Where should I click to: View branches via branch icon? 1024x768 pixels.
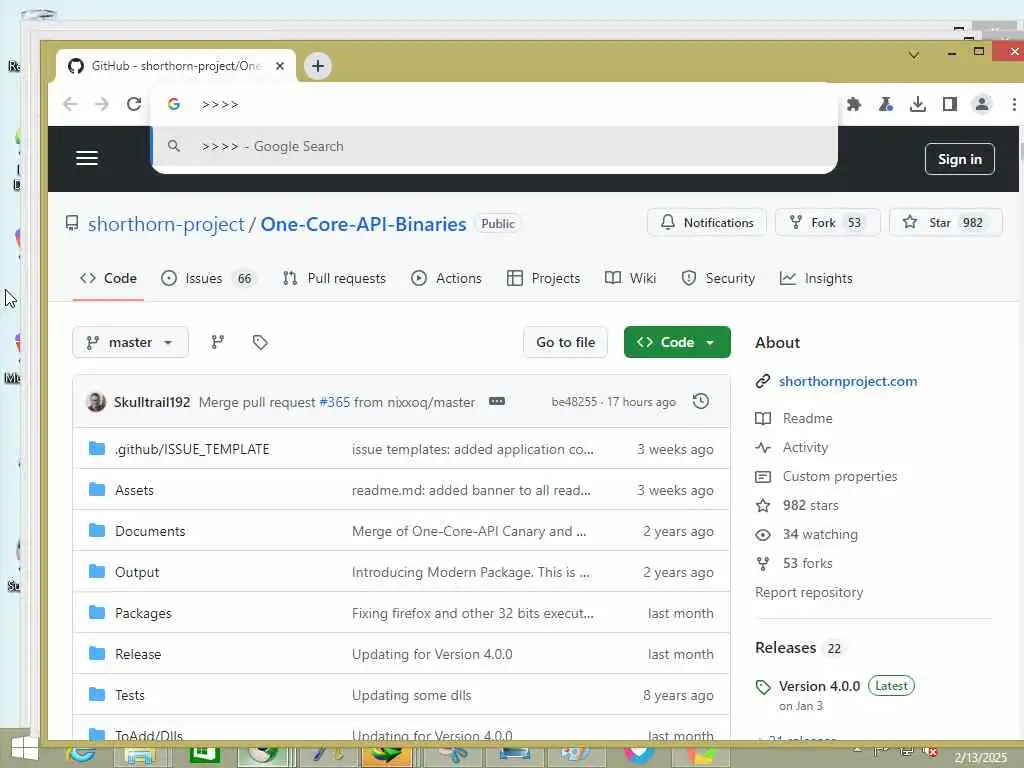(217, 342)
